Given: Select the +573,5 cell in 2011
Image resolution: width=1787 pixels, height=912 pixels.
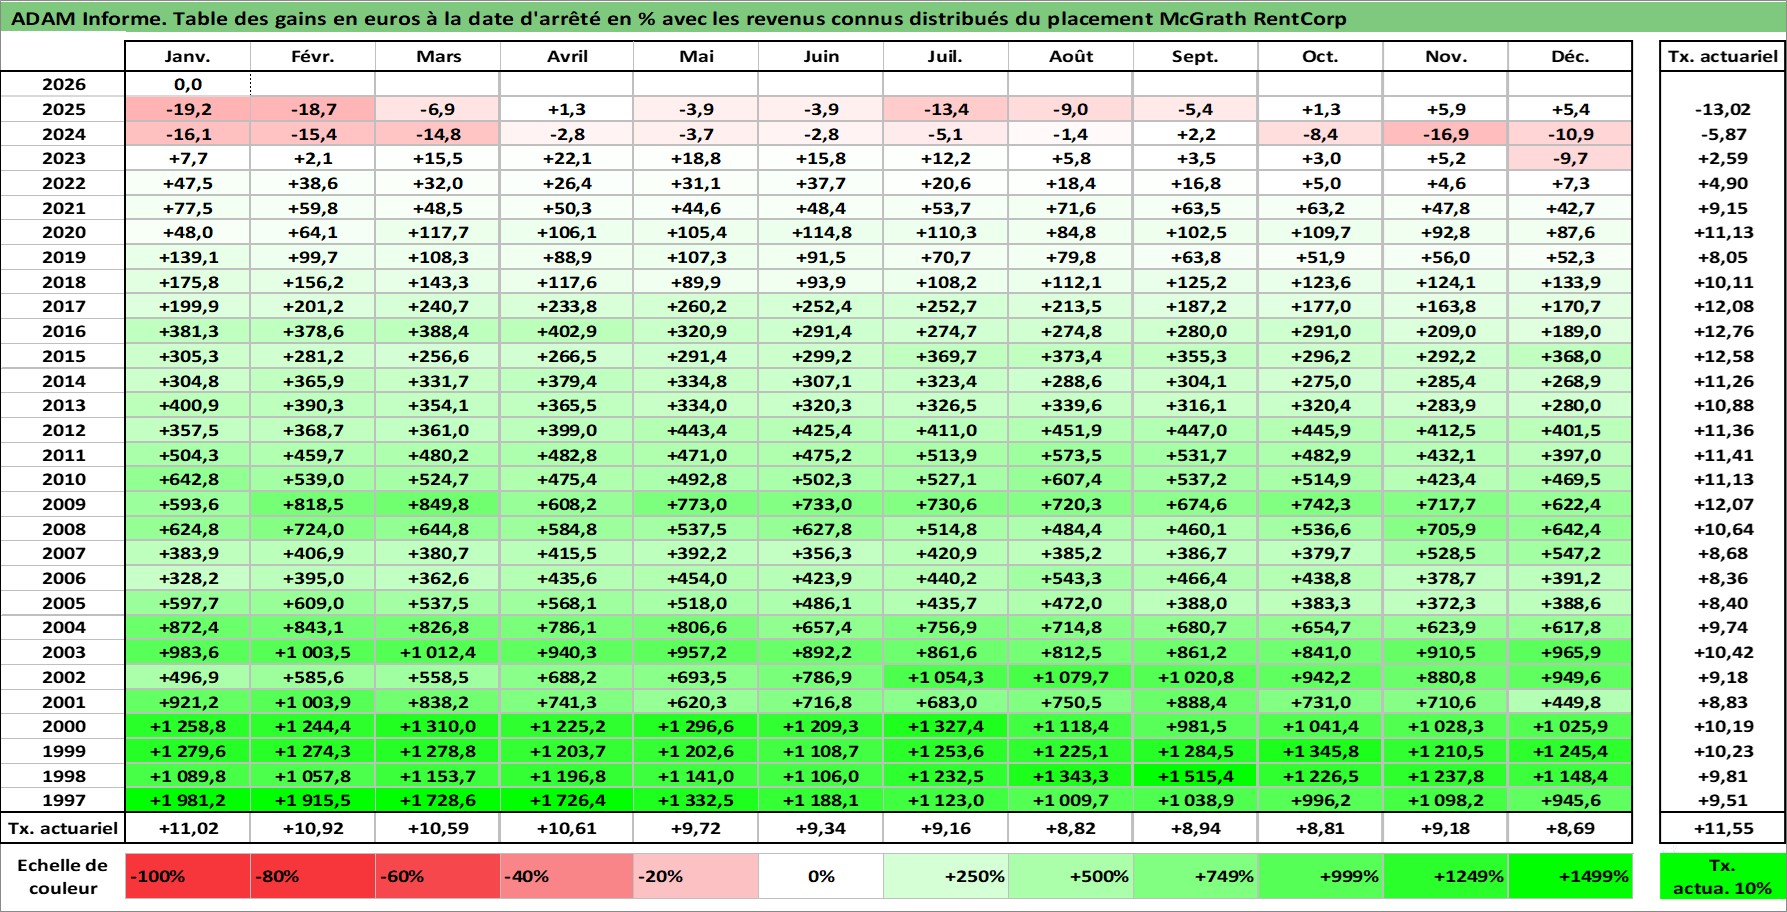Looking at the screenshot, I should pos(1071,455).
